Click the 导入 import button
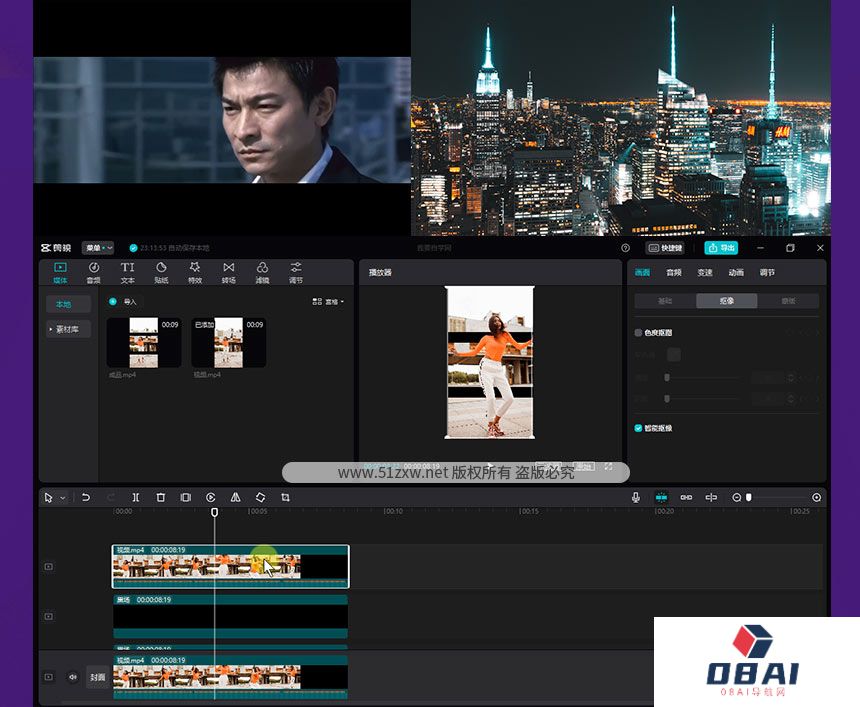 coord(123,302)
